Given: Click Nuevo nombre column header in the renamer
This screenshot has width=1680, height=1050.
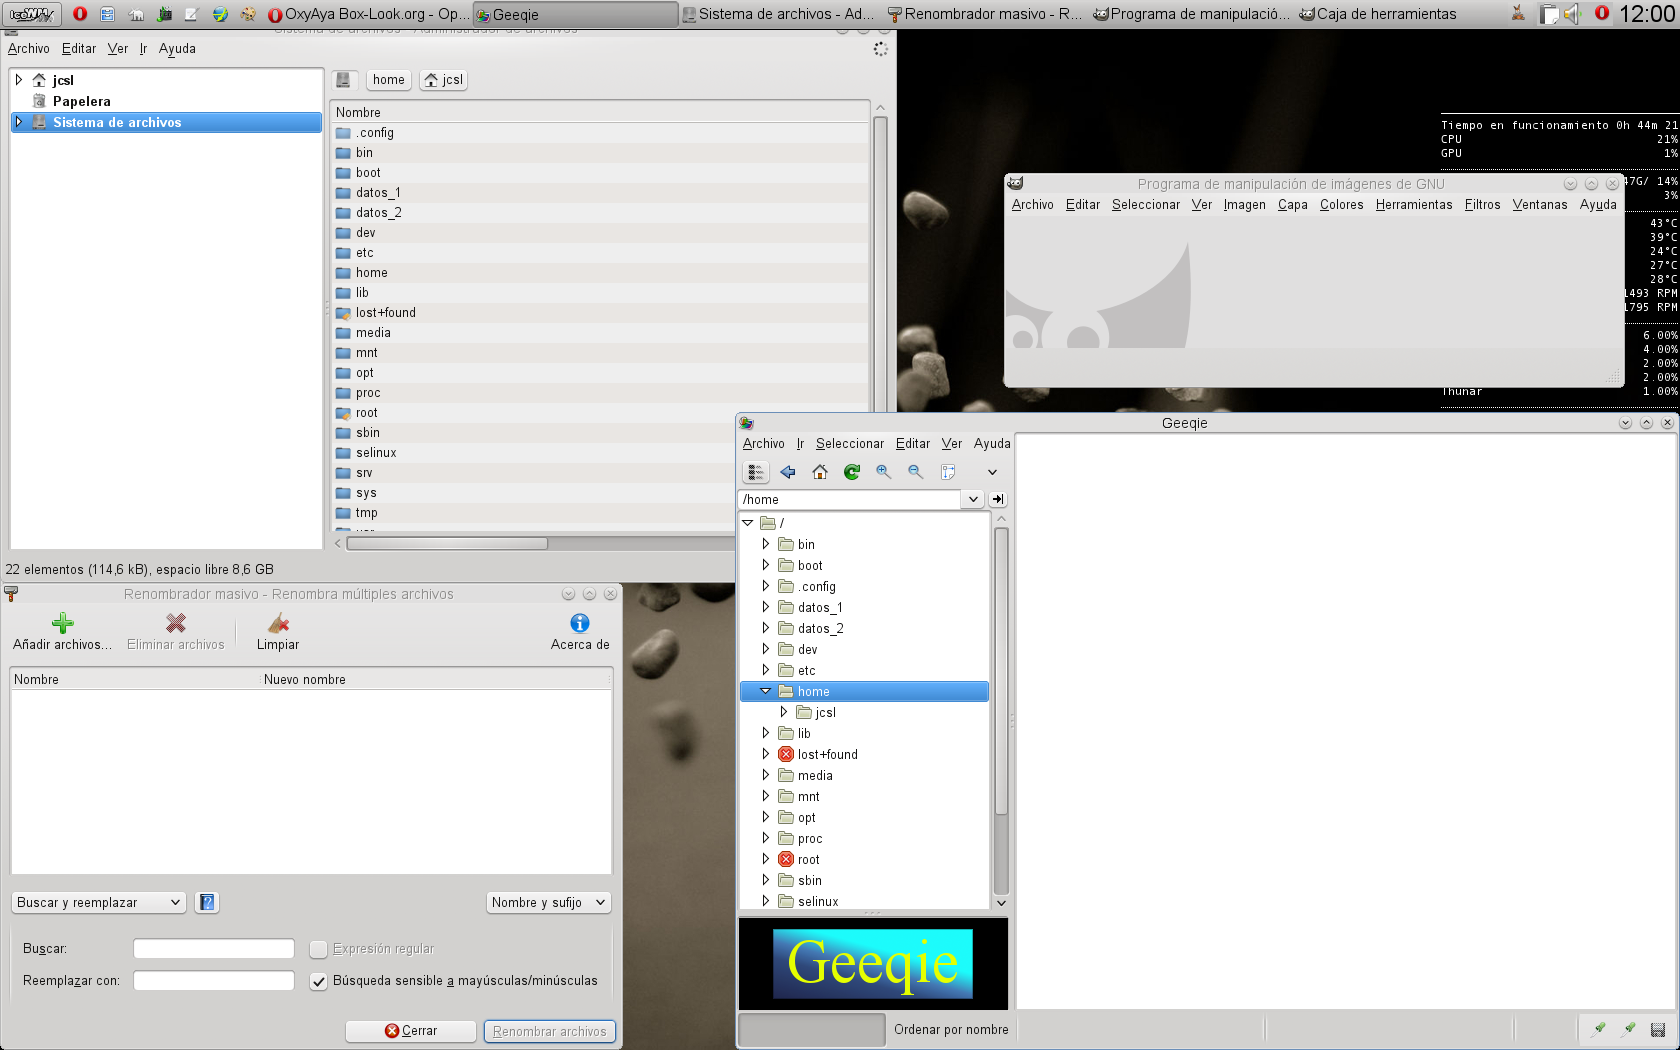Looking at the screenshot, I should point(436,679).
